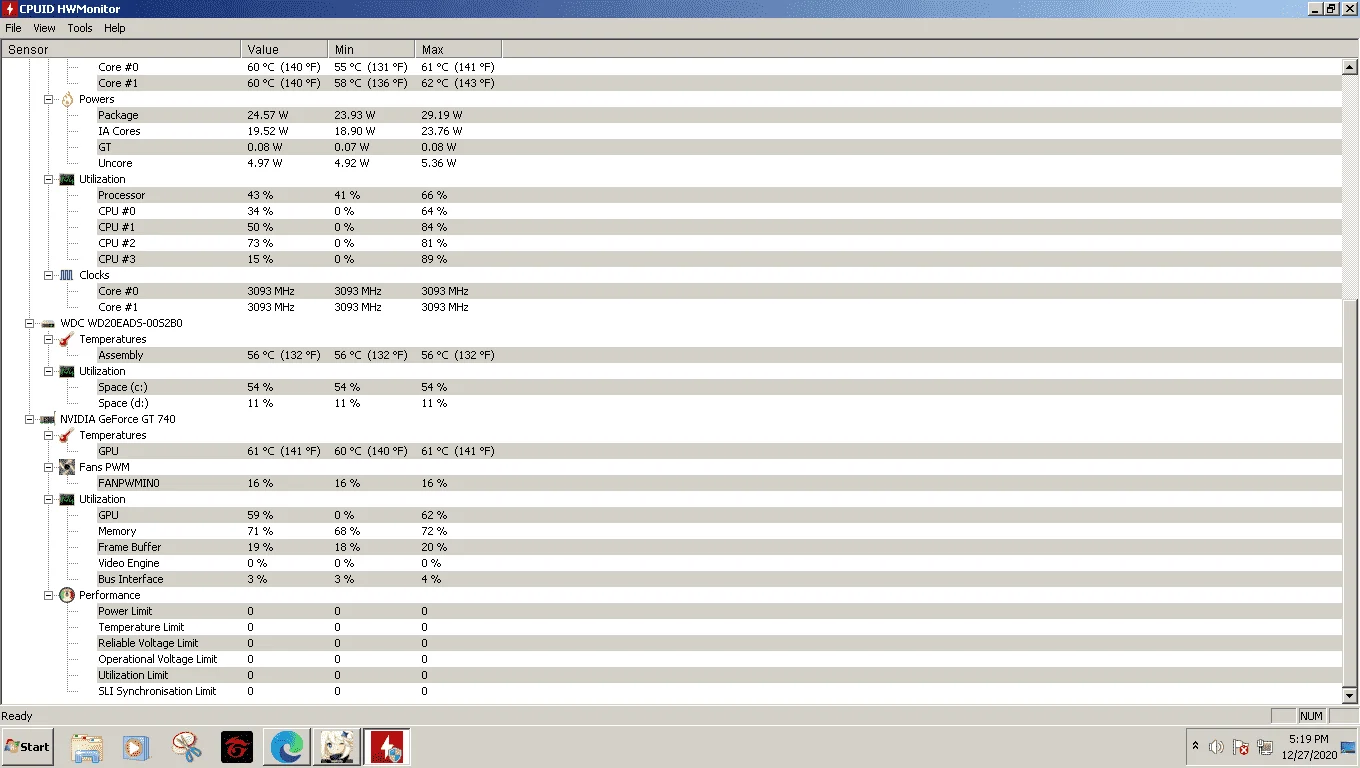Open the Microsoft Edge taskbar icon
This screenshot has width=1360, height=768.
(287, 747)
